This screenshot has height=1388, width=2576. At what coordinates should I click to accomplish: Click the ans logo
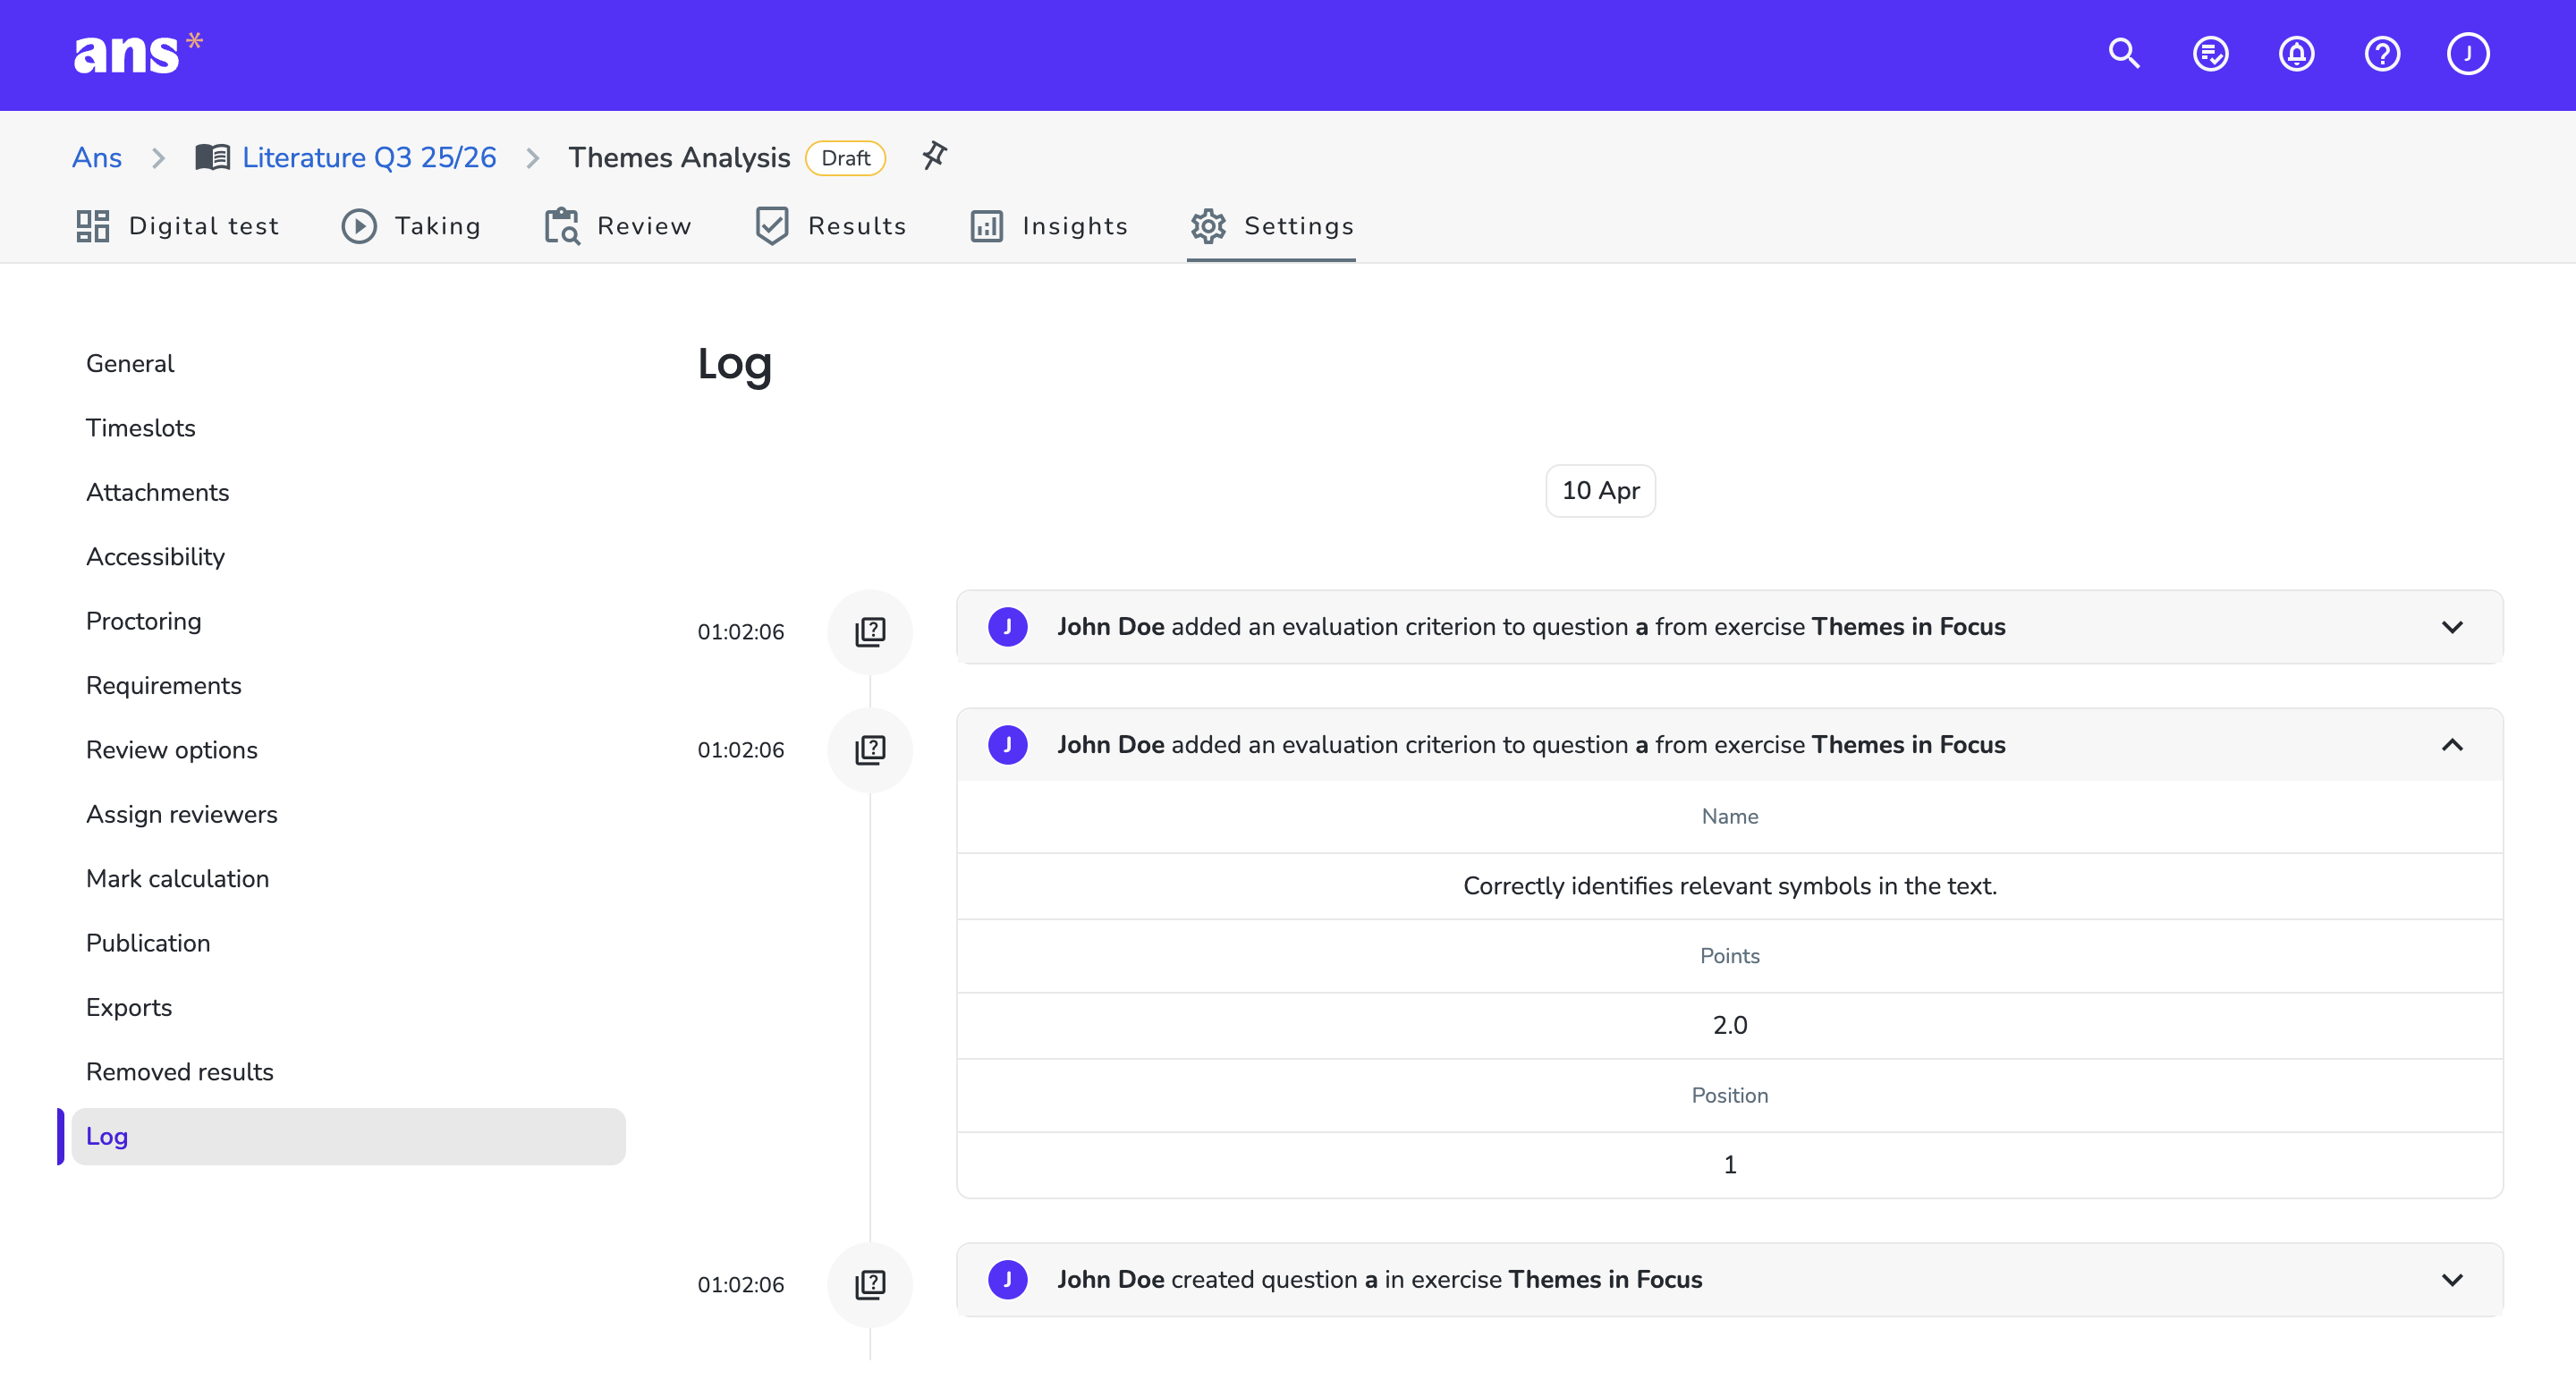[x=138, y=54]
